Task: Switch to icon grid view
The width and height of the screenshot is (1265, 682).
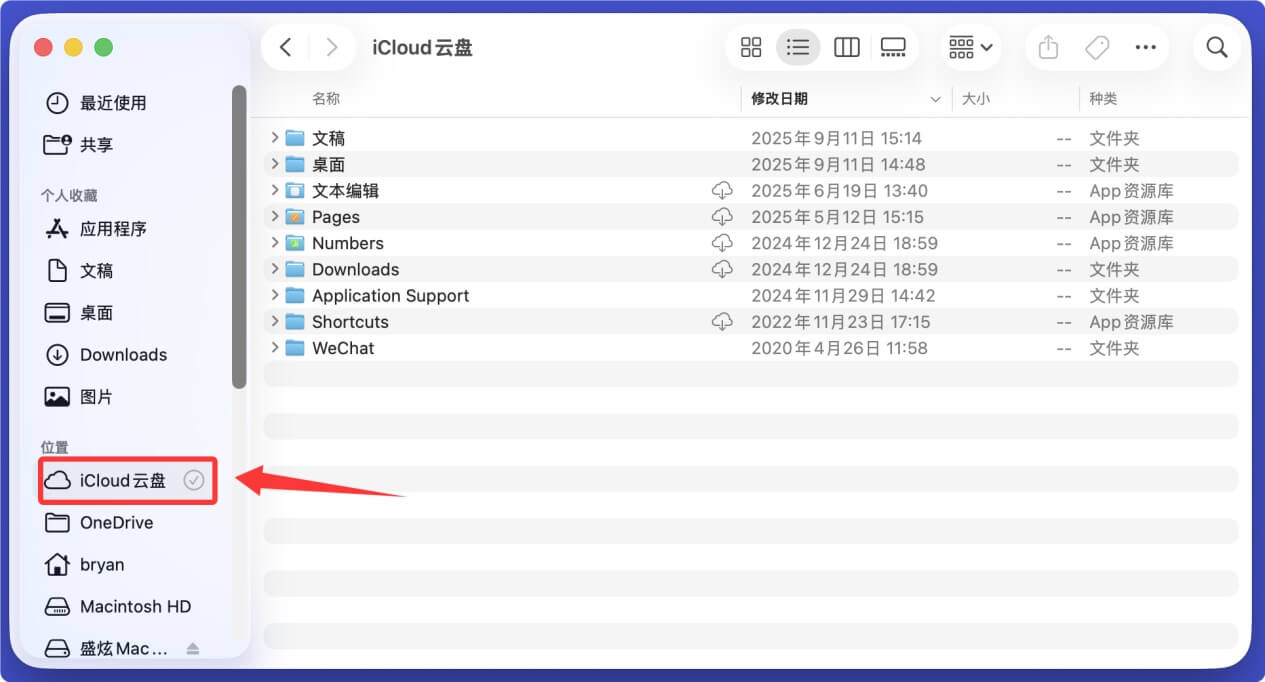Action: [x=751, y=47]
